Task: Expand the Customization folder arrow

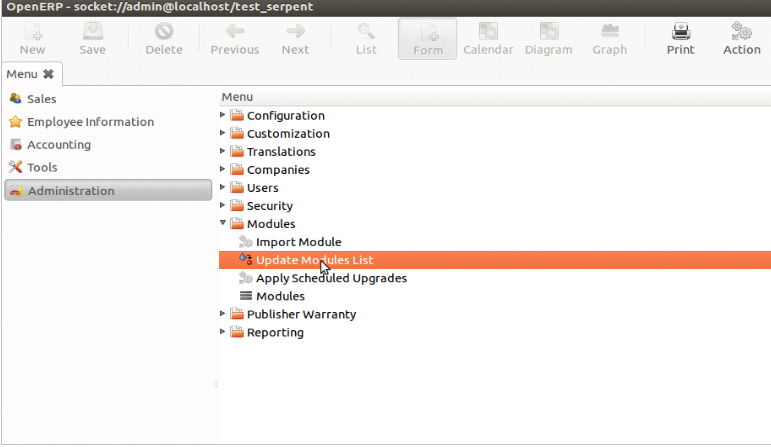Action: click(x=223, y=133)
